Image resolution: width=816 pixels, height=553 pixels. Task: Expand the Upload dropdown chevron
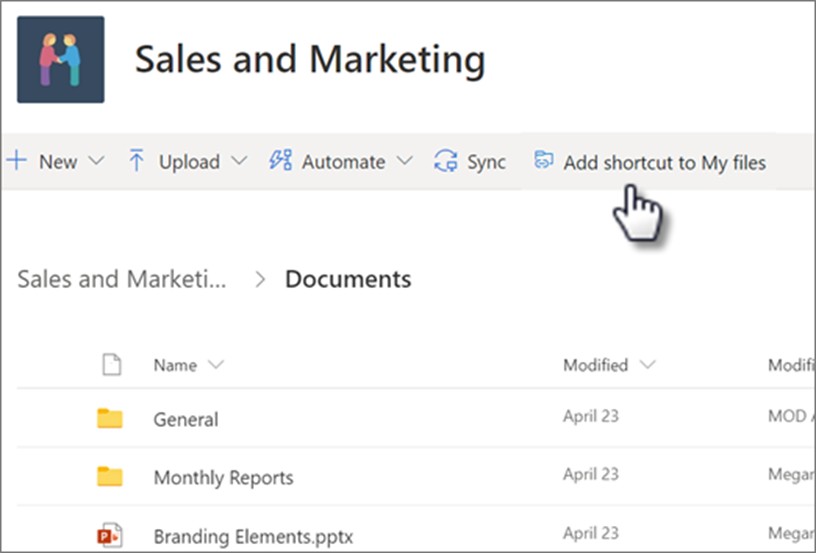tap(239, 161)
